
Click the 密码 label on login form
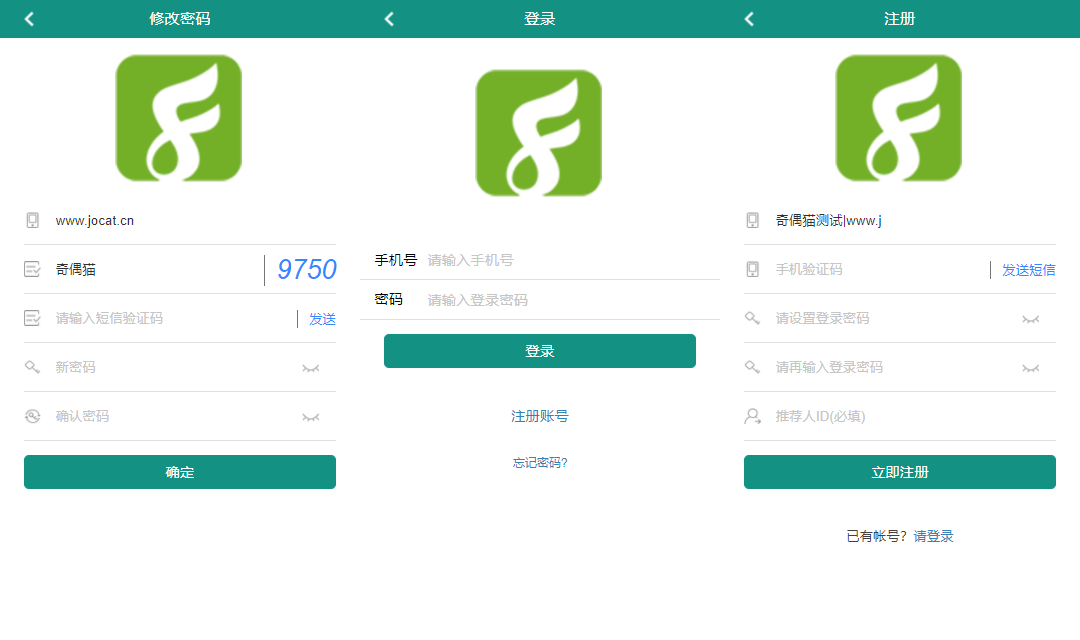pyautogui.click(x=388, y=300)
